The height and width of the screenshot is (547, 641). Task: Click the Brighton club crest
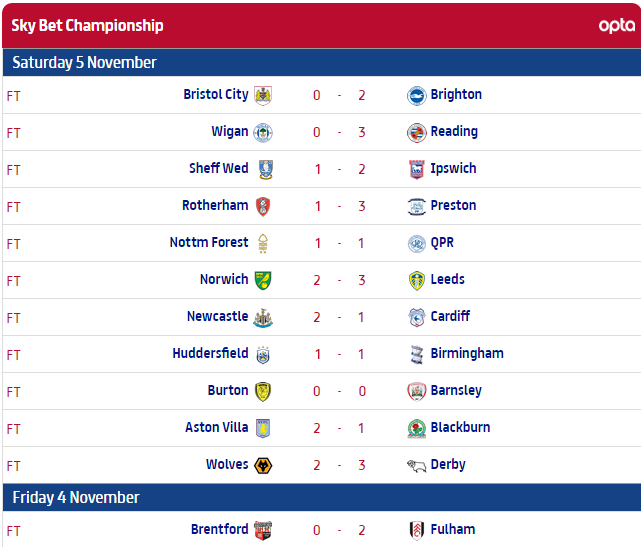click(x=416, y=96)
